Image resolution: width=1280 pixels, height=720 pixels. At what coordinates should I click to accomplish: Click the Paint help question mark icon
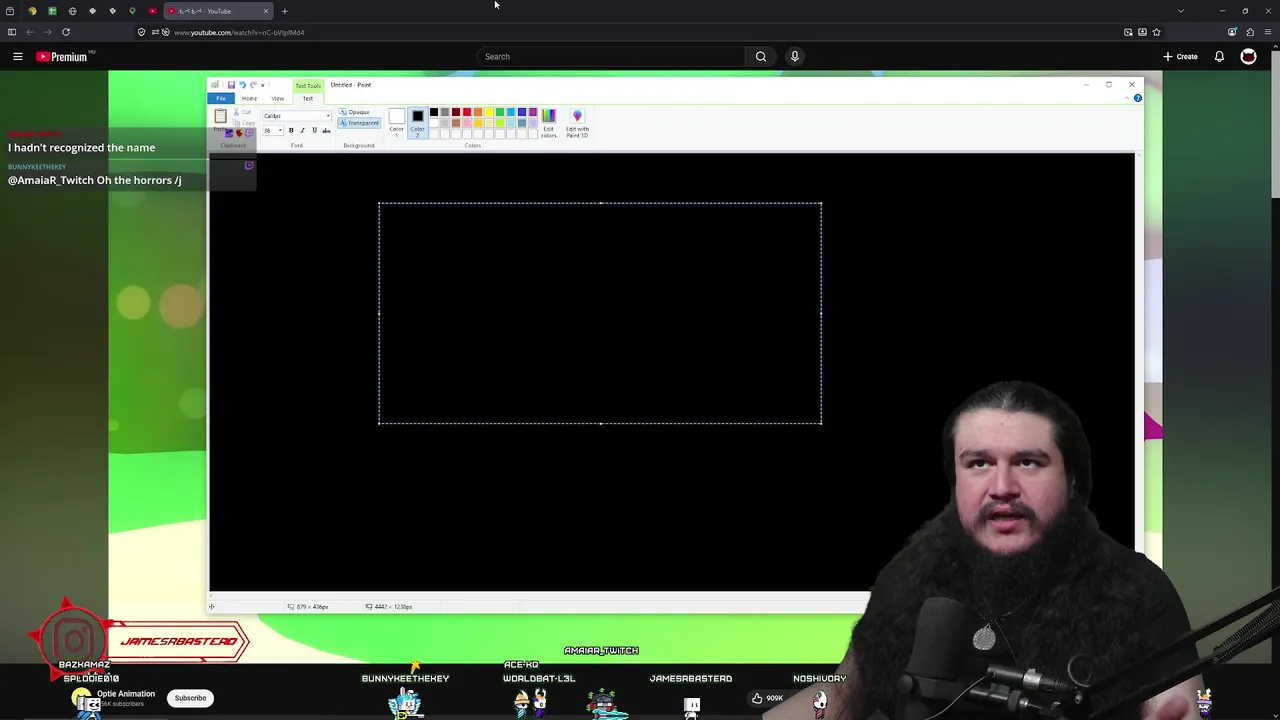click(x=1138, y=98)
